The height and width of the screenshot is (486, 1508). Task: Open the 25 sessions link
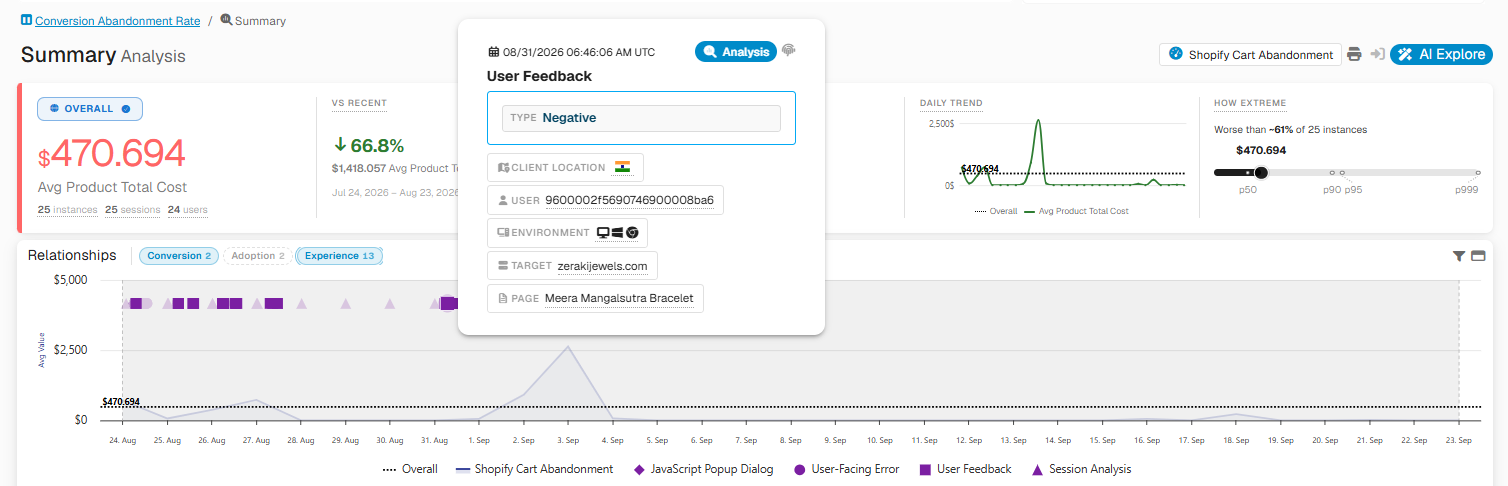coord(132,210)
